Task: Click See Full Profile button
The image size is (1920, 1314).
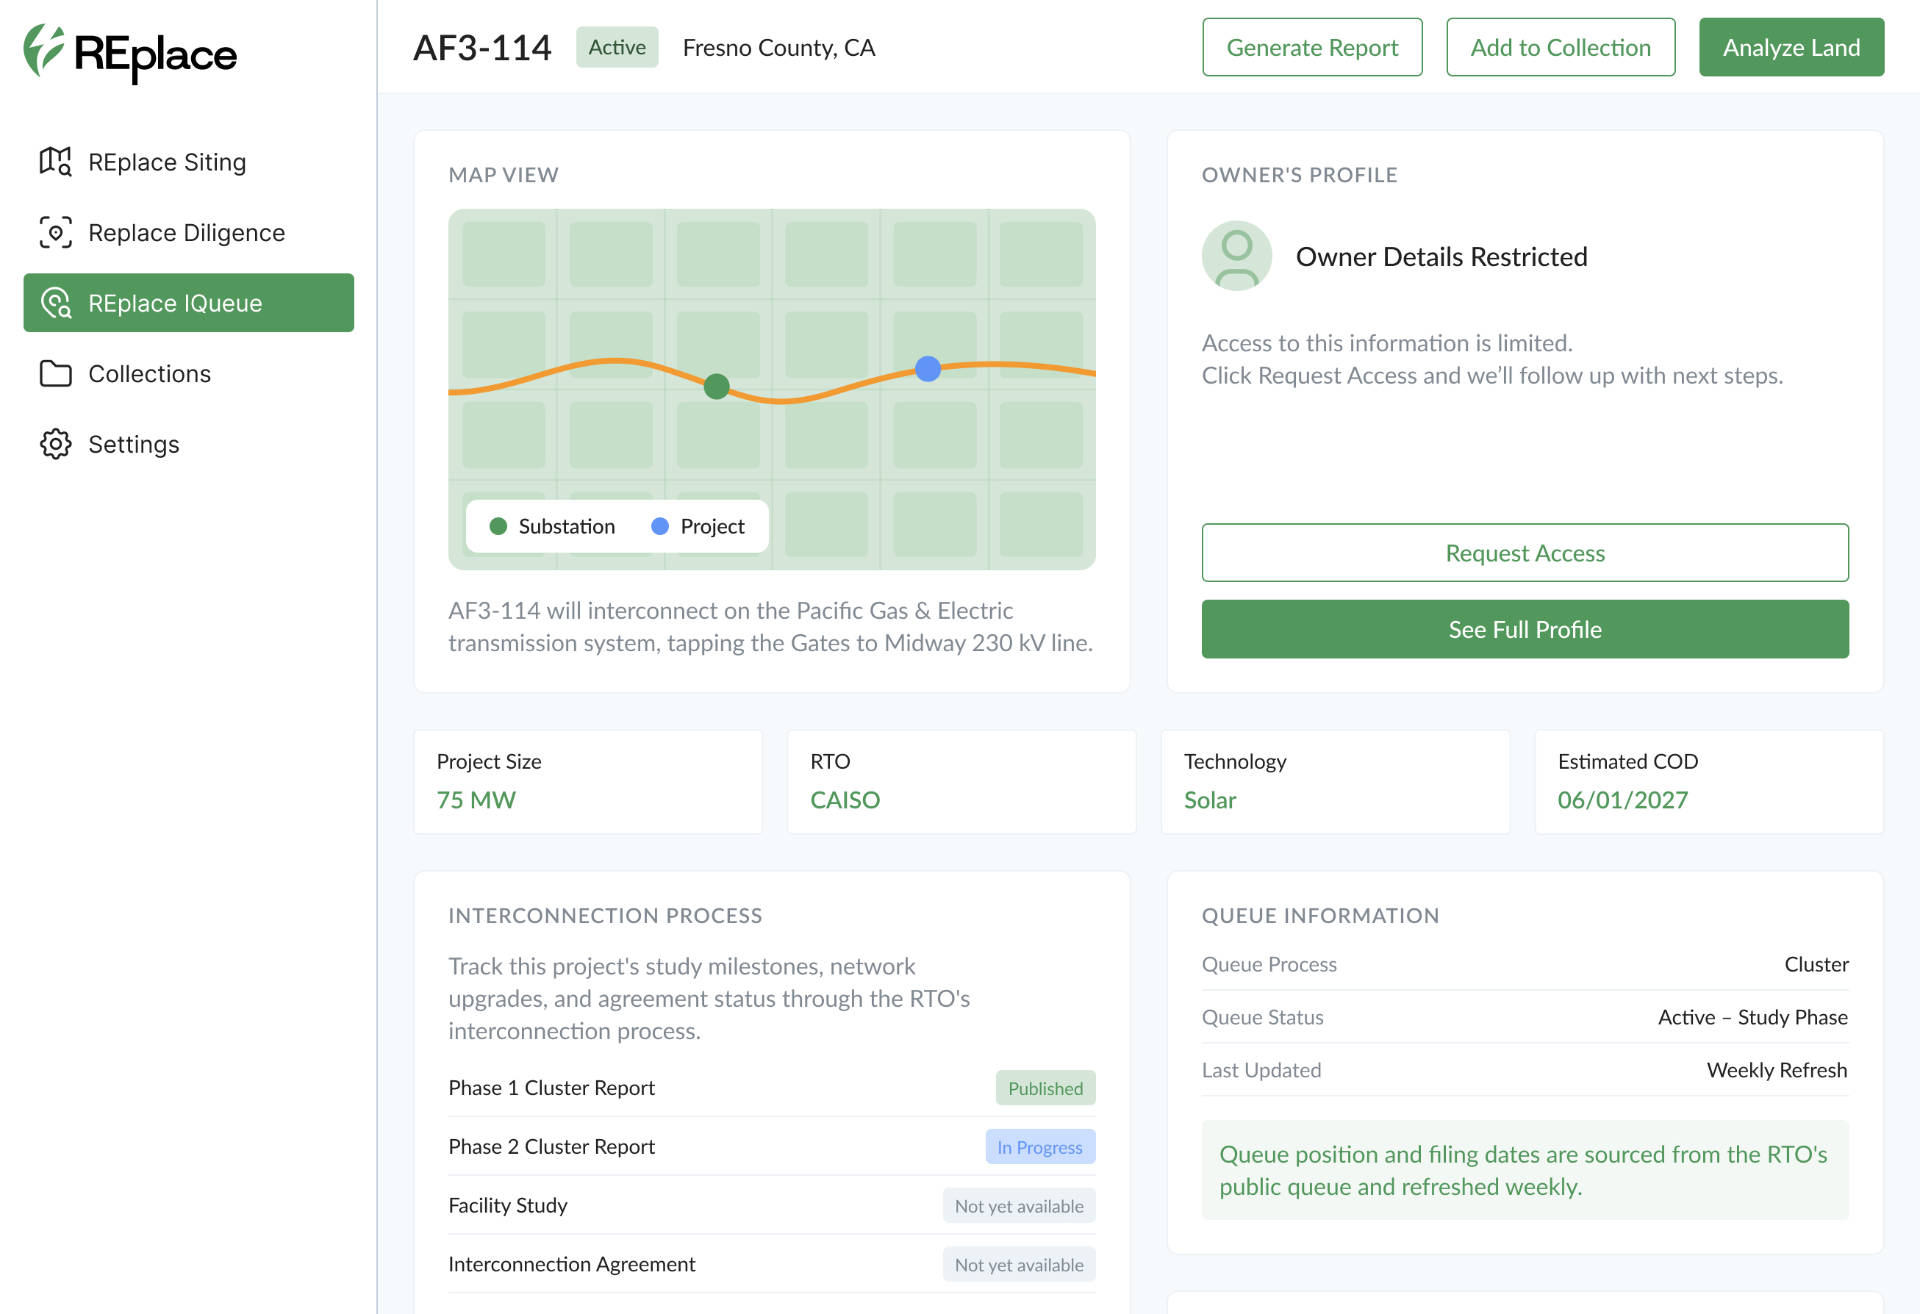Action: pyautogui.click(x=1525, y=629)
